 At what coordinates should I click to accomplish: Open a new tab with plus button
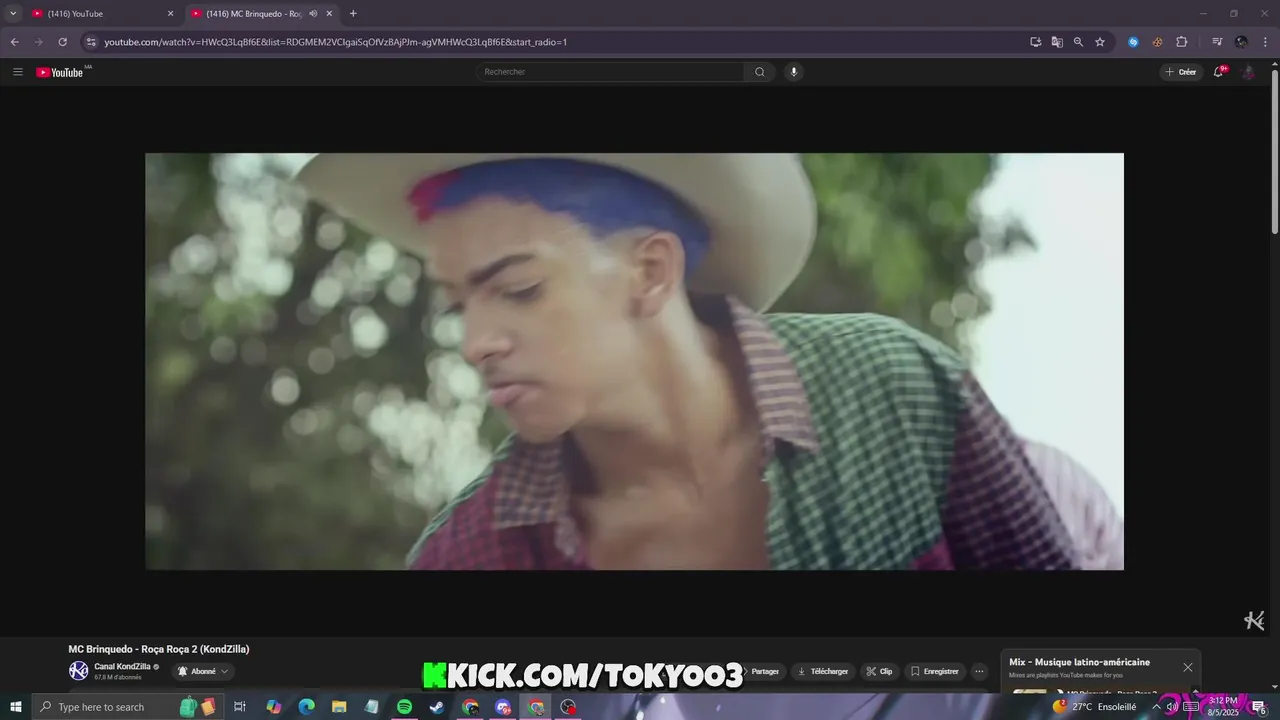pos(353,14)
